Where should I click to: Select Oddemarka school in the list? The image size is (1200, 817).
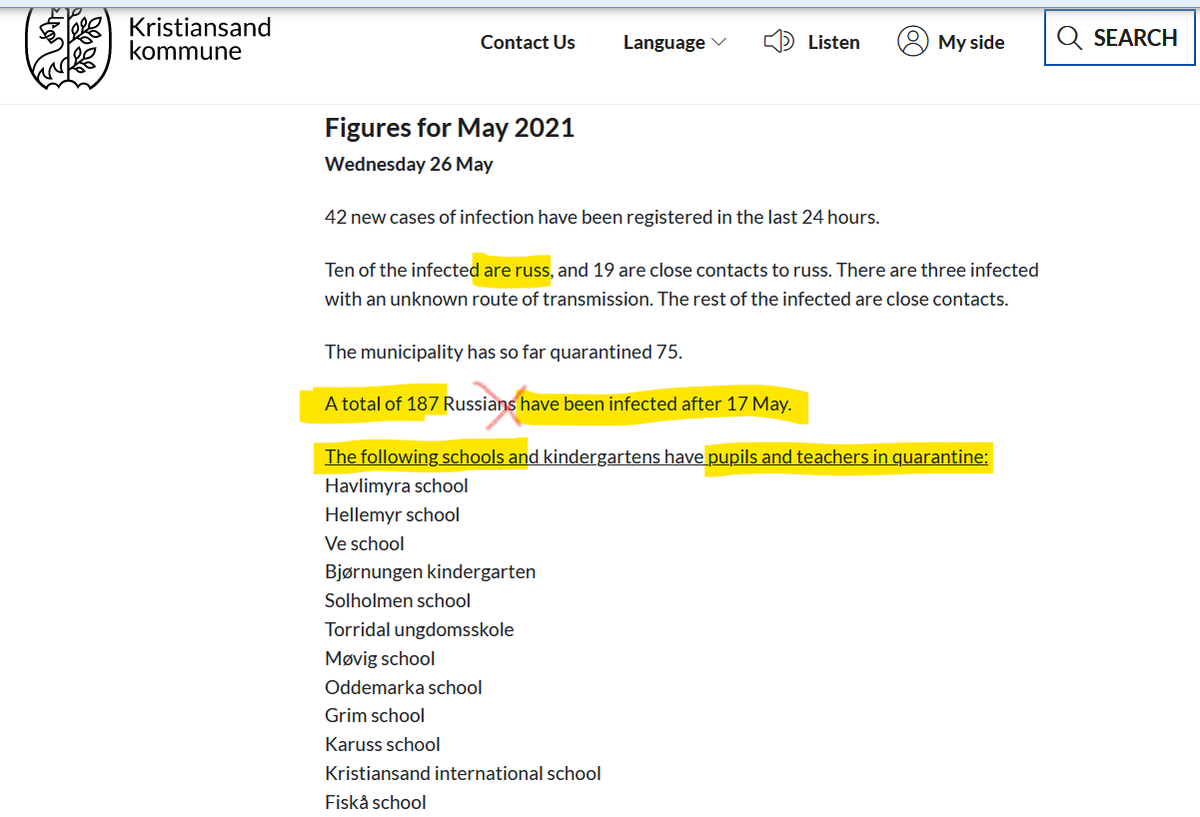click(404, 688)
